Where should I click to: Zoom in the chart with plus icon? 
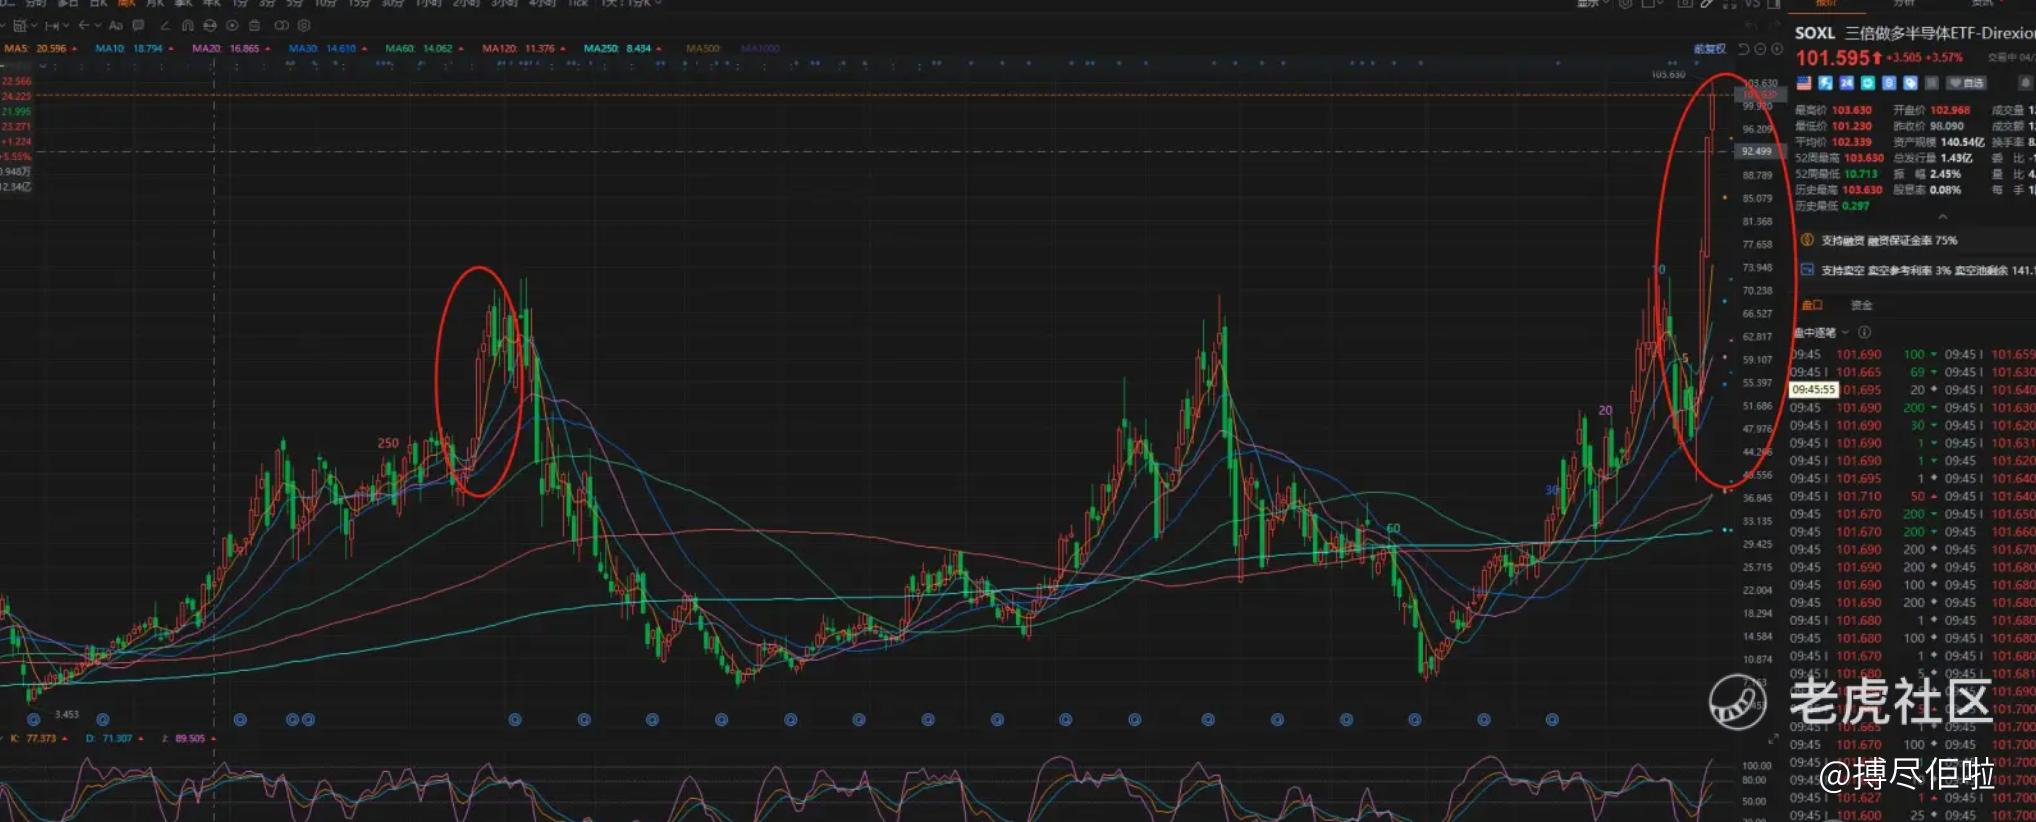(1777, 49)
